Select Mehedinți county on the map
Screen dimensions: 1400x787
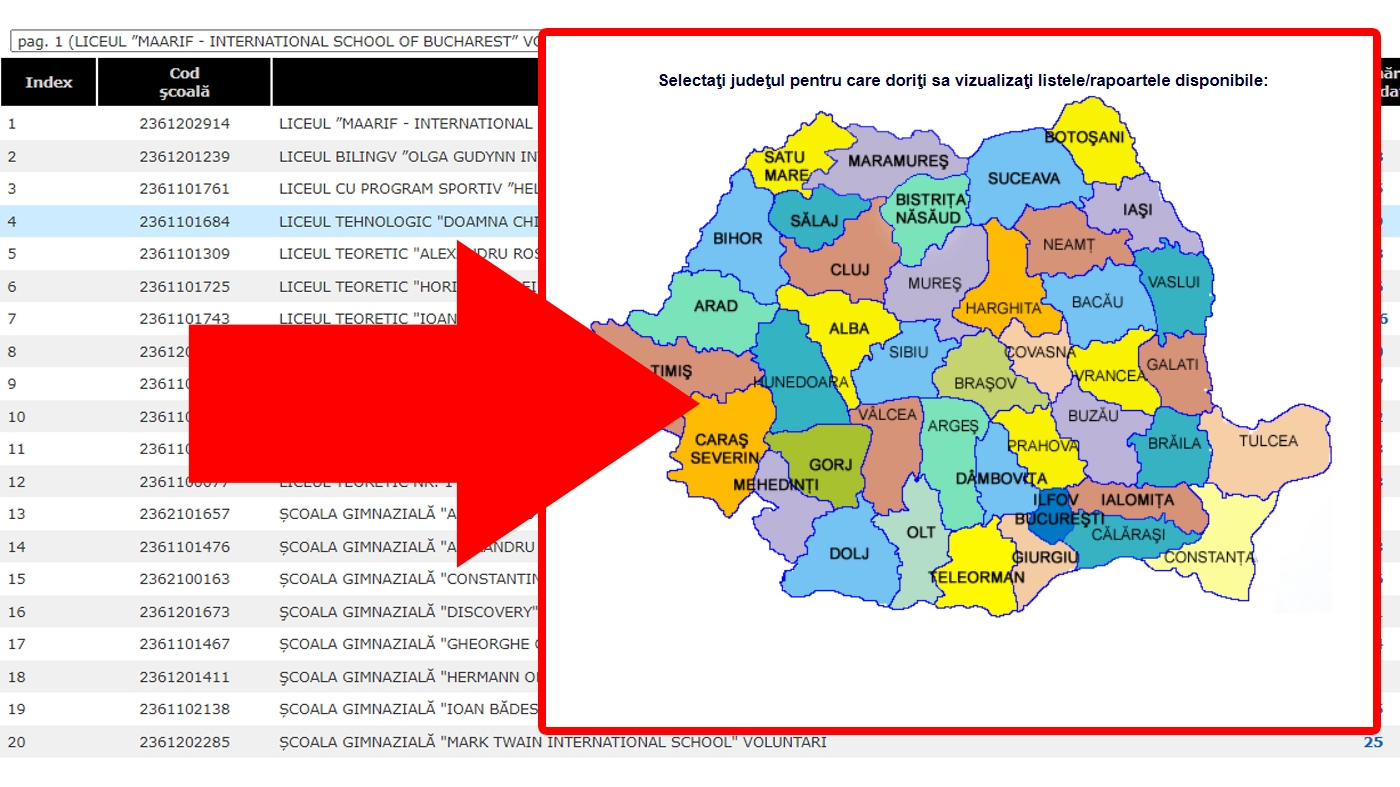pyautogui.click(x=776, y=485)
